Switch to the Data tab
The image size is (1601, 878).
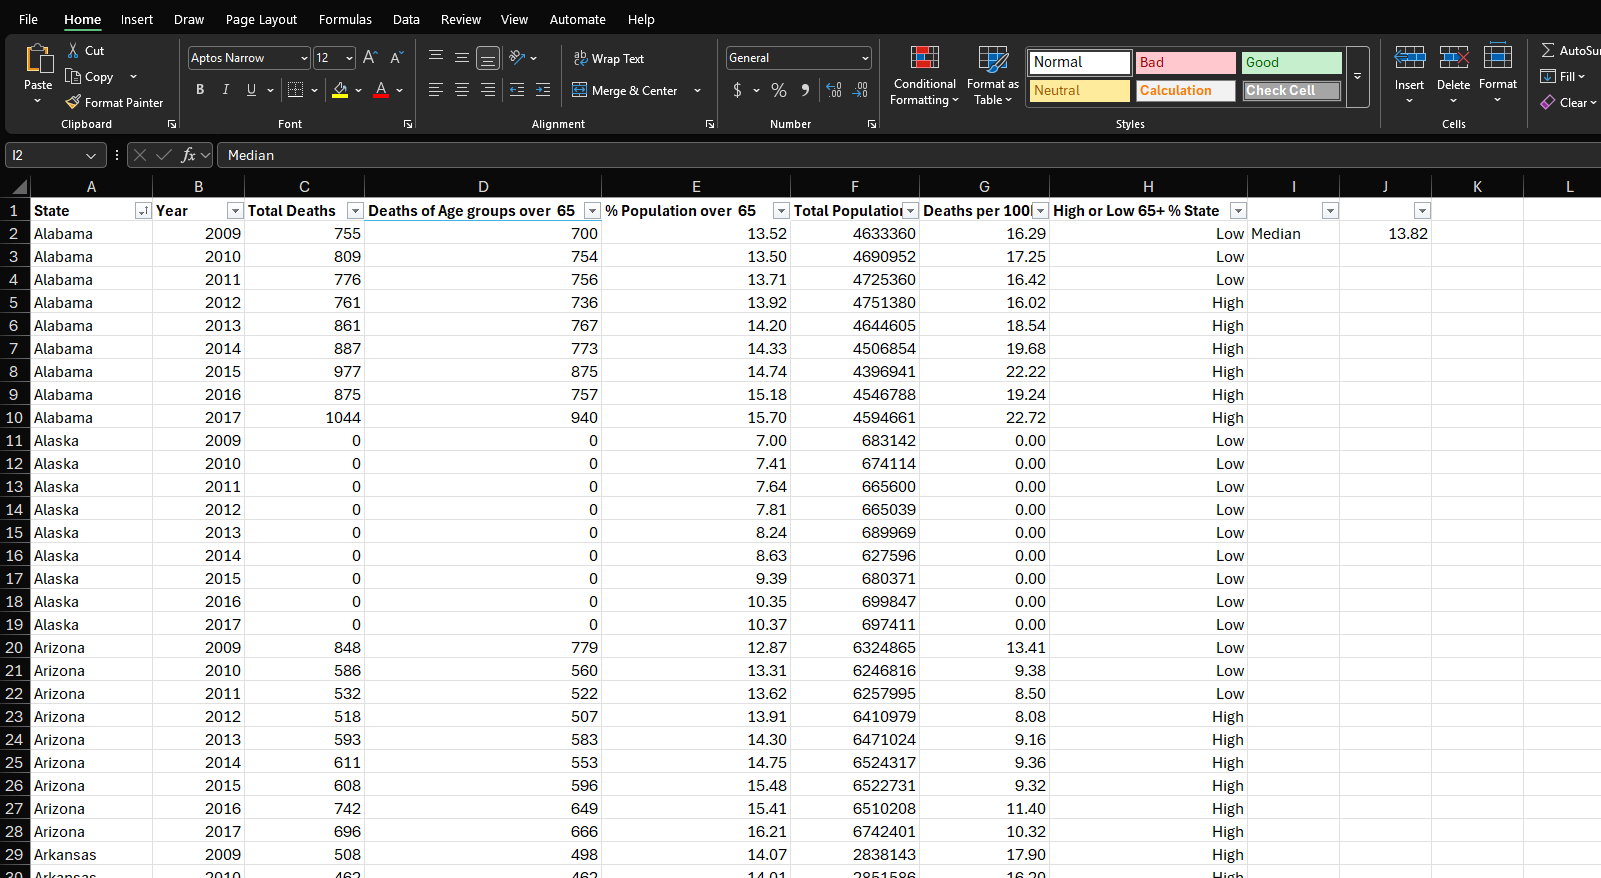tap(406, 19)
